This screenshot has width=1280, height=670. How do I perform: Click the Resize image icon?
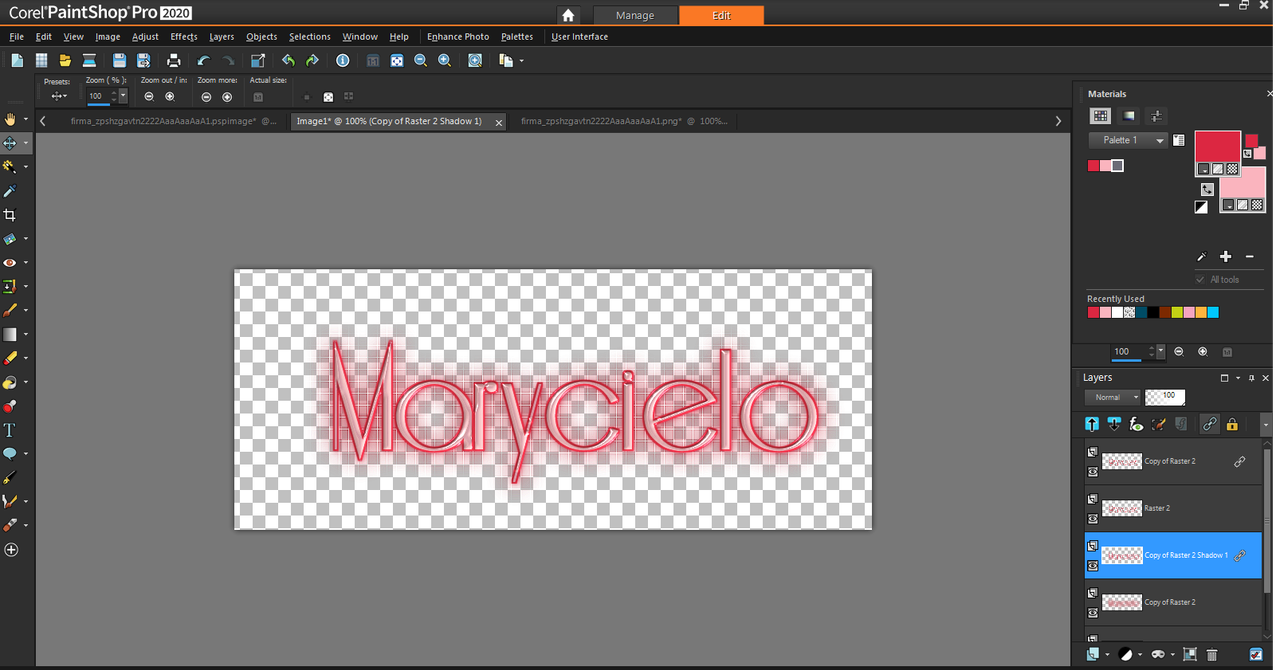pos(257,61)
